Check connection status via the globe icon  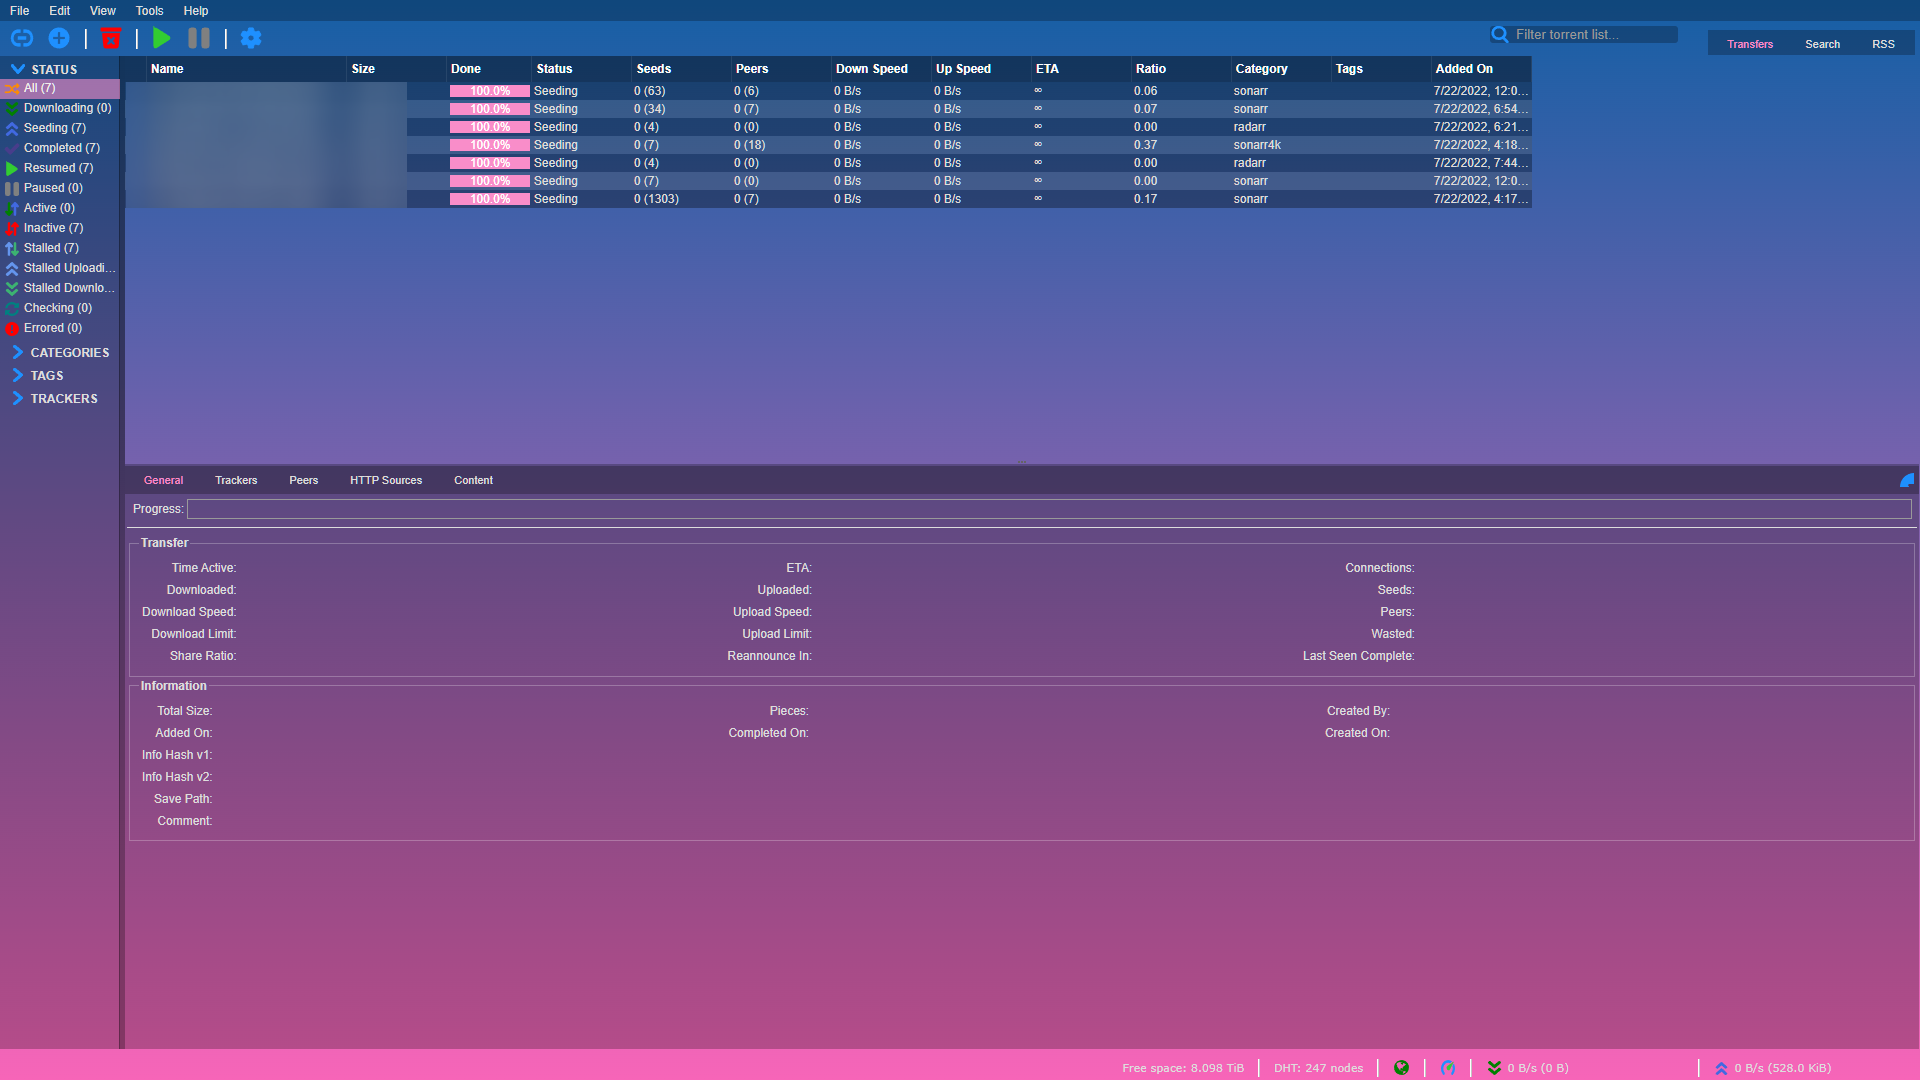(x=1401, y=1067)
